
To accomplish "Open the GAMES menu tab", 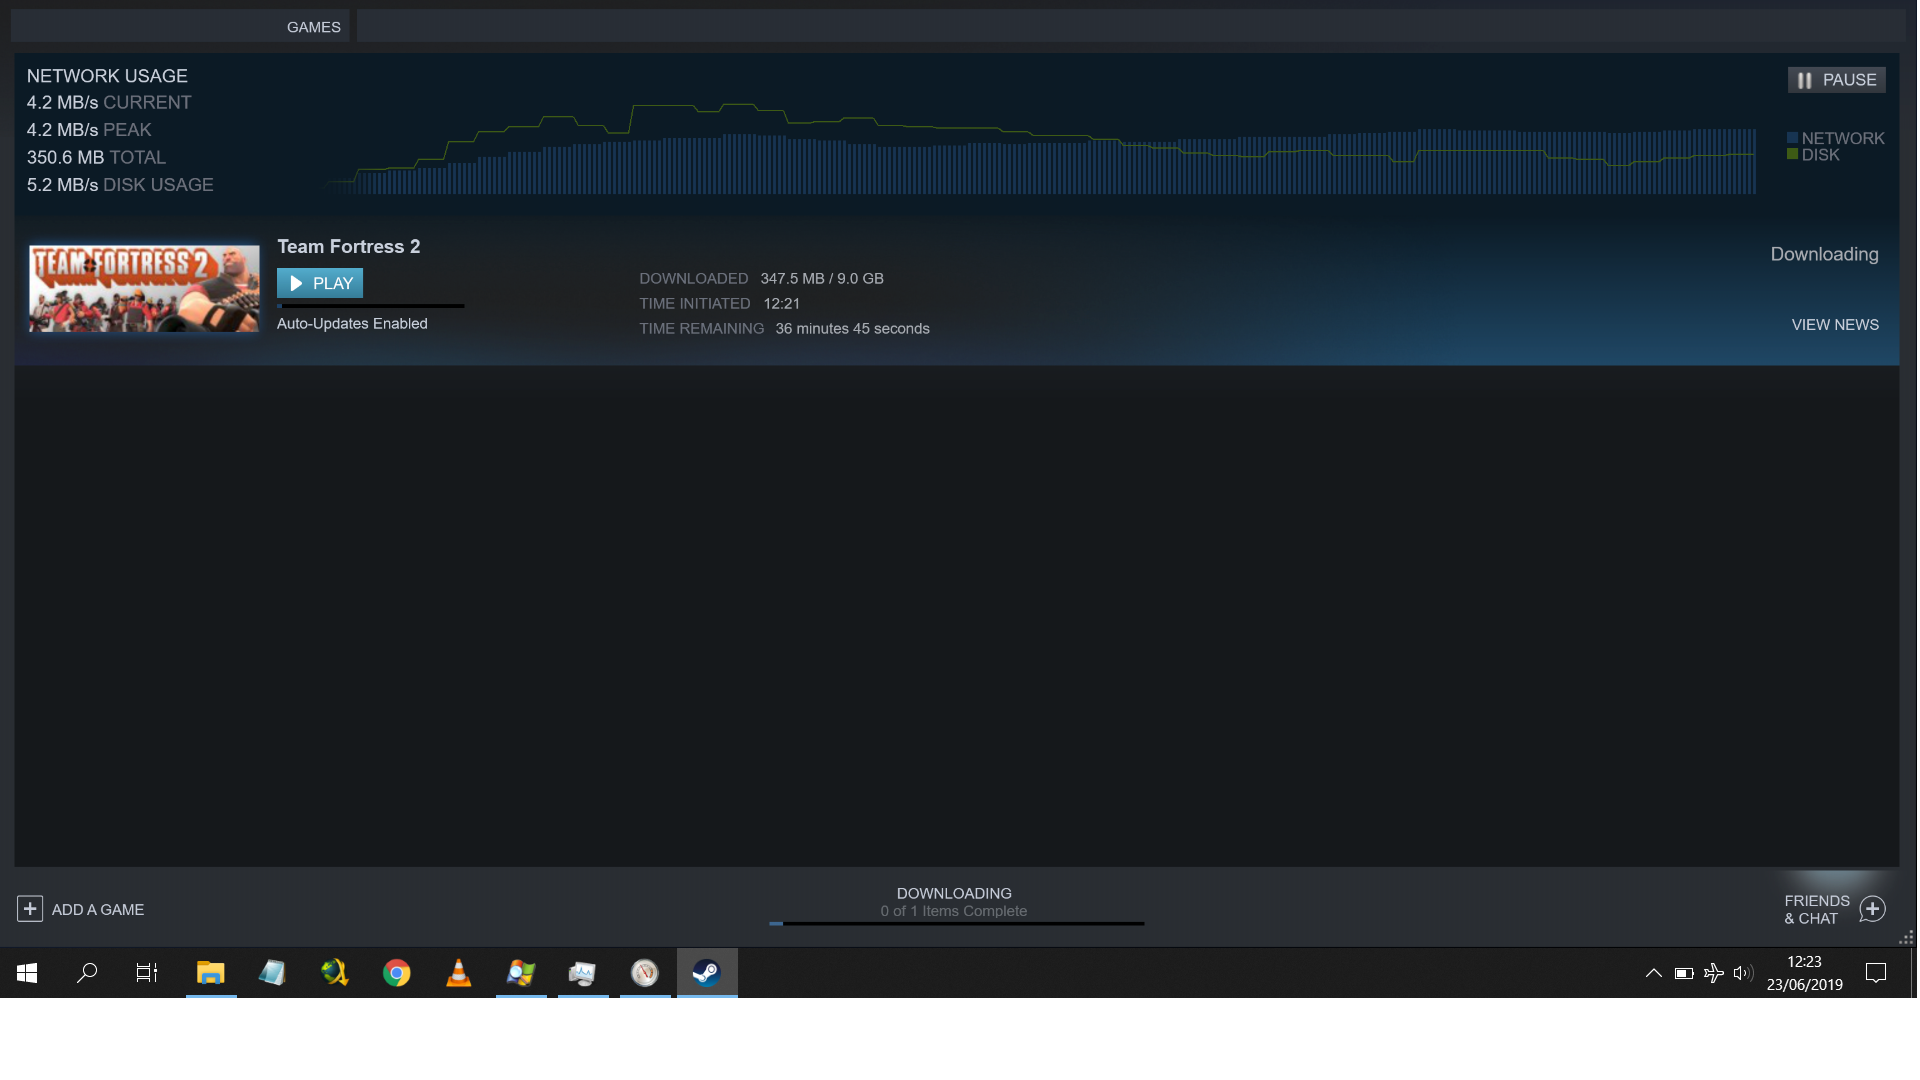I will click(313, 27).
